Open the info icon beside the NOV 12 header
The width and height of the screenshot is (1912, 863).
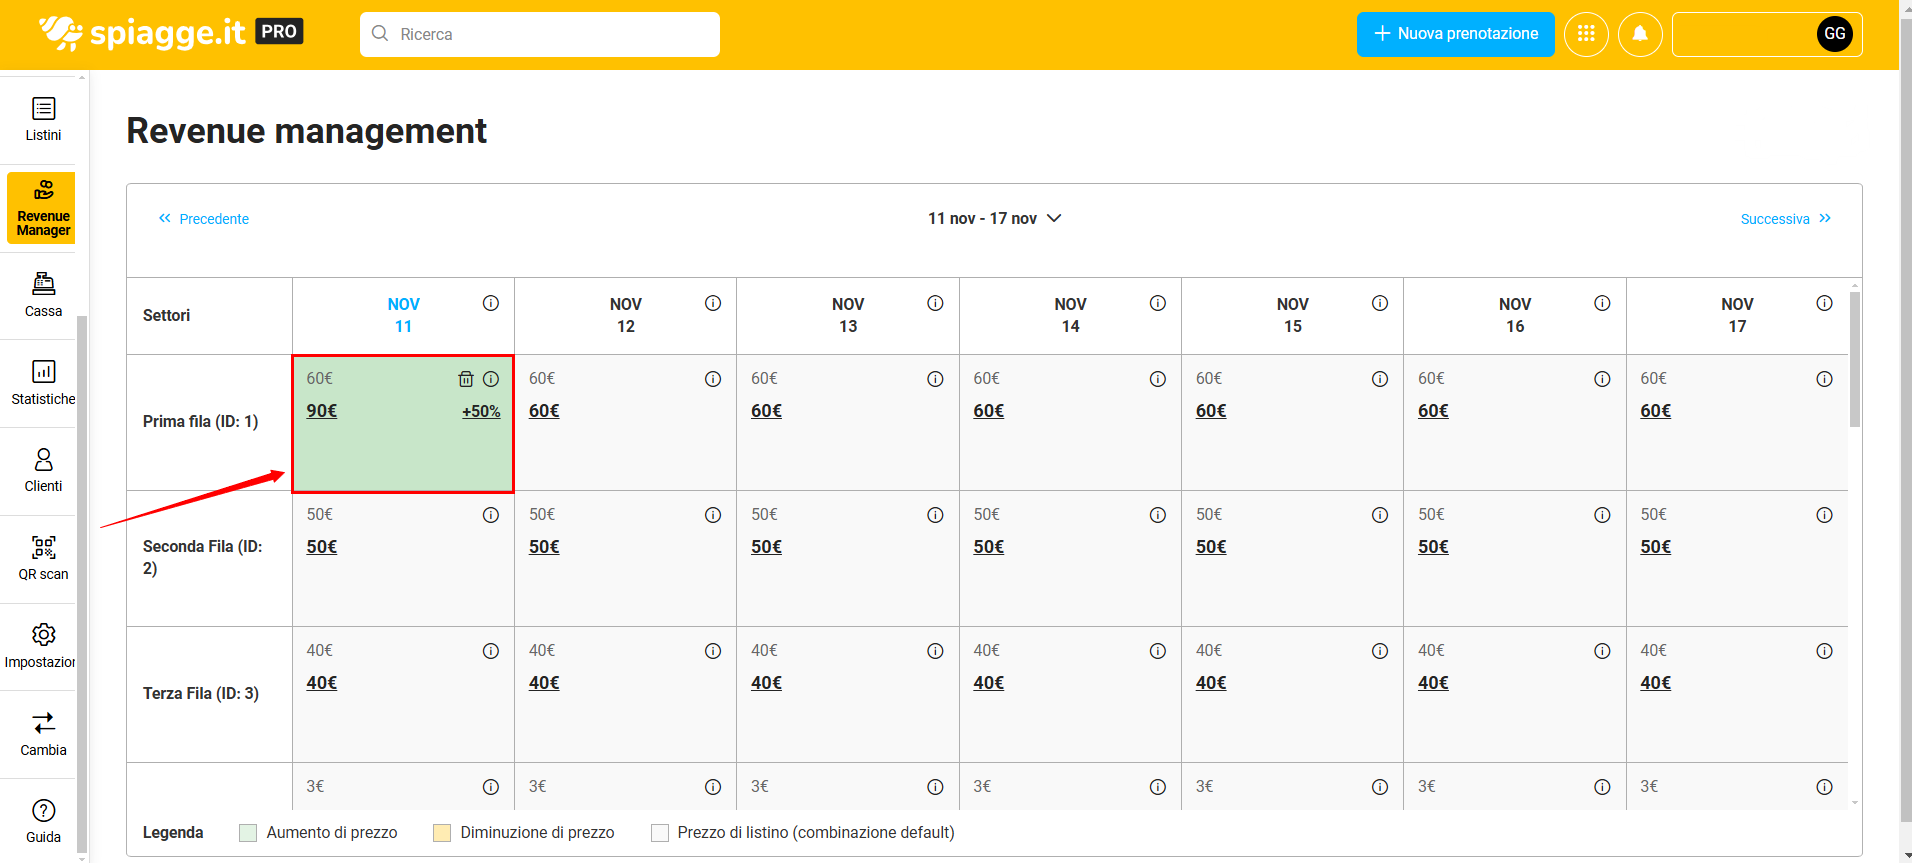pyautogui.click(x=713, y=303)
